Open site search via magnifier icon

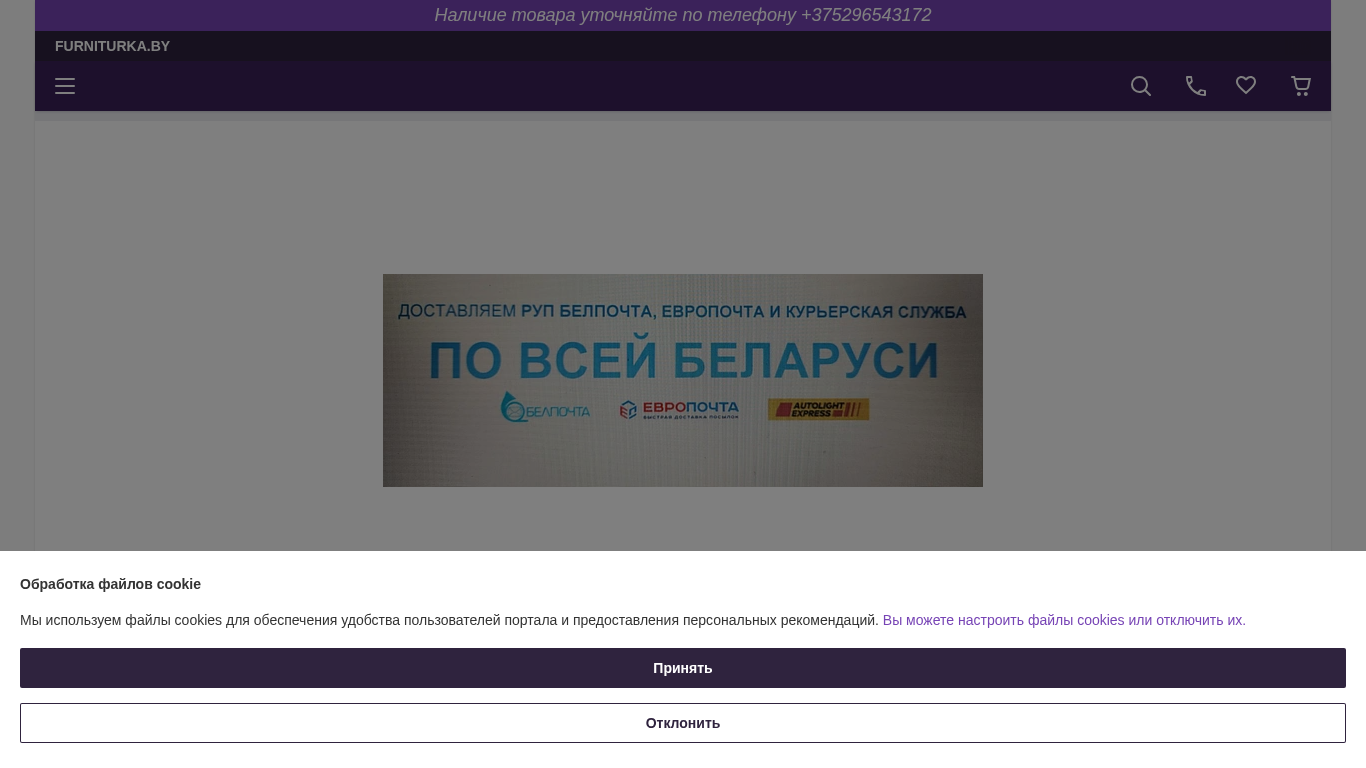tap(1141, 86)
